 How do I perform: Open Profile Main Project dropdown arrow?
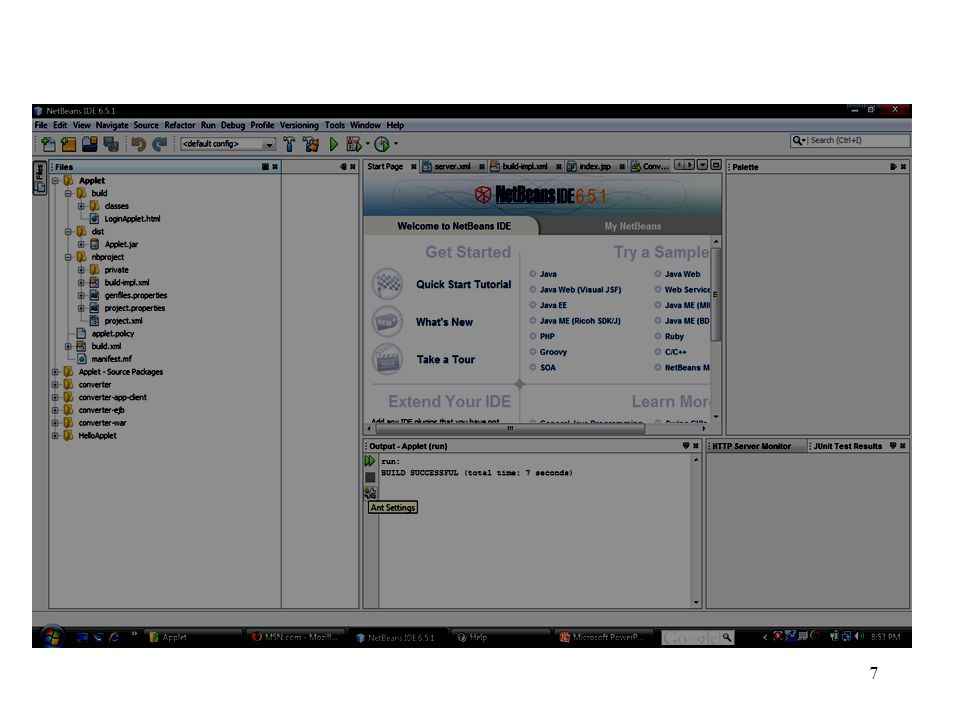(396, 144)
